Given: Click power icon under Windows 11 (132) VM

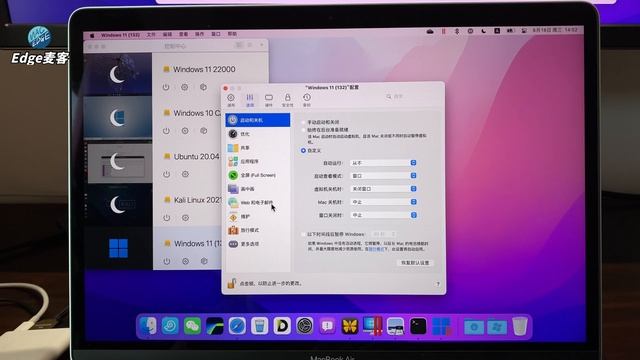Looking at the screenshot, I should coord(167,261).
